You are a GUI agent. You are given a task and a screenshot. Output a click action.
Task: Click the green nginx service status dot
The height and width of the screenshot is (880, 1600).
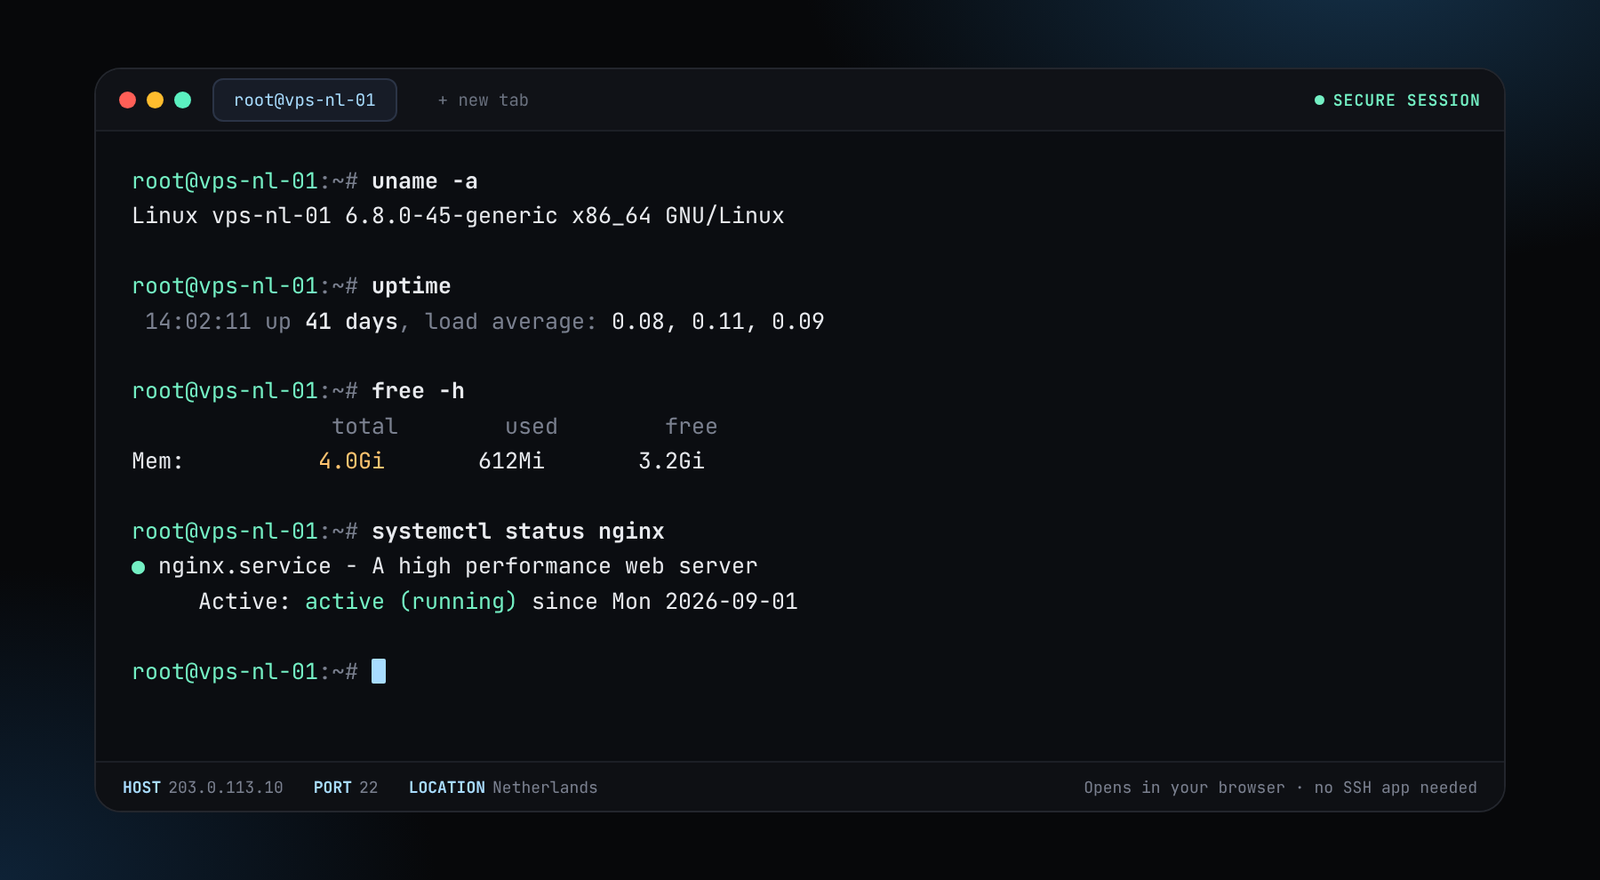[x=138, y=567]
